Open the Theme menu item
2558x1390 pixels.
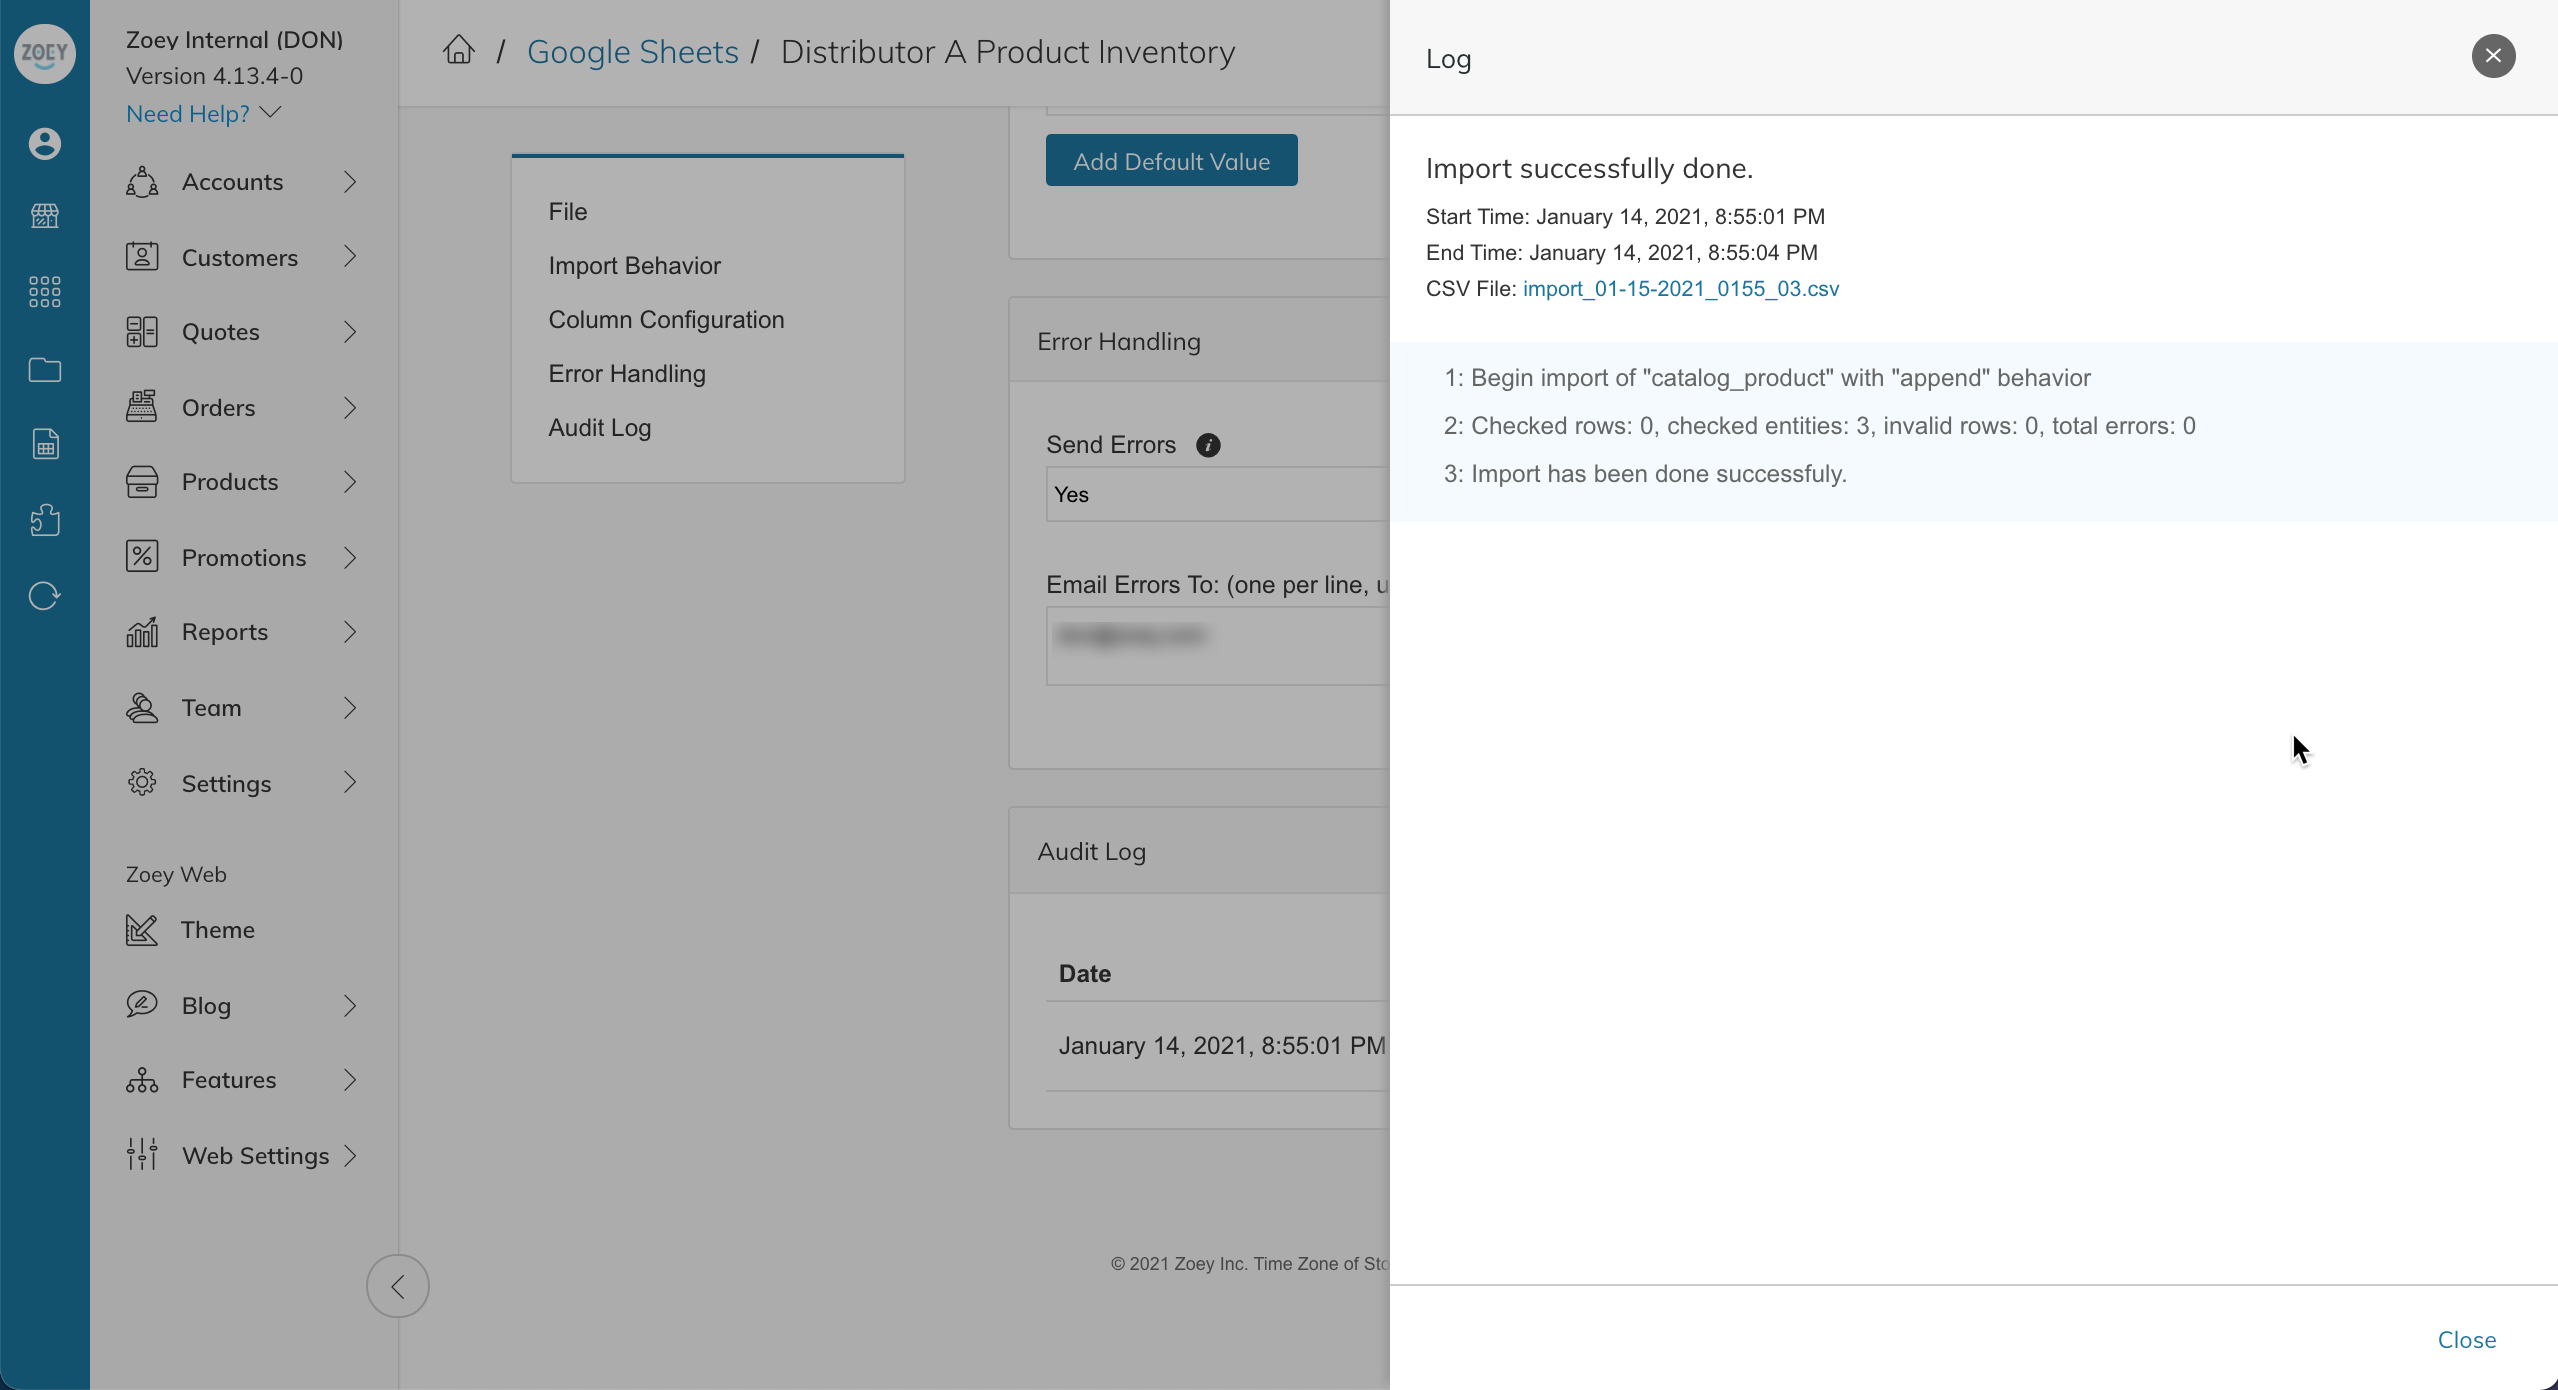tap(218, 930)
